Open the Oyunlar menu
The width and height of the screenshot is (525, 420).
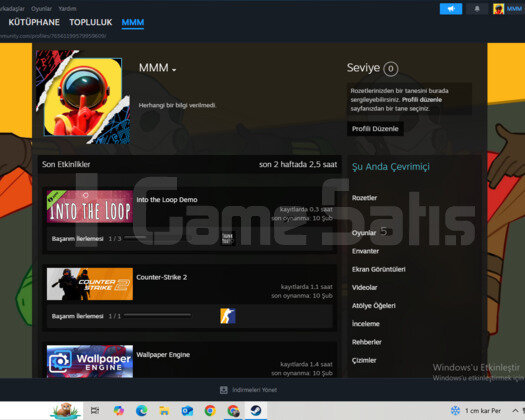tap(41, 9)
